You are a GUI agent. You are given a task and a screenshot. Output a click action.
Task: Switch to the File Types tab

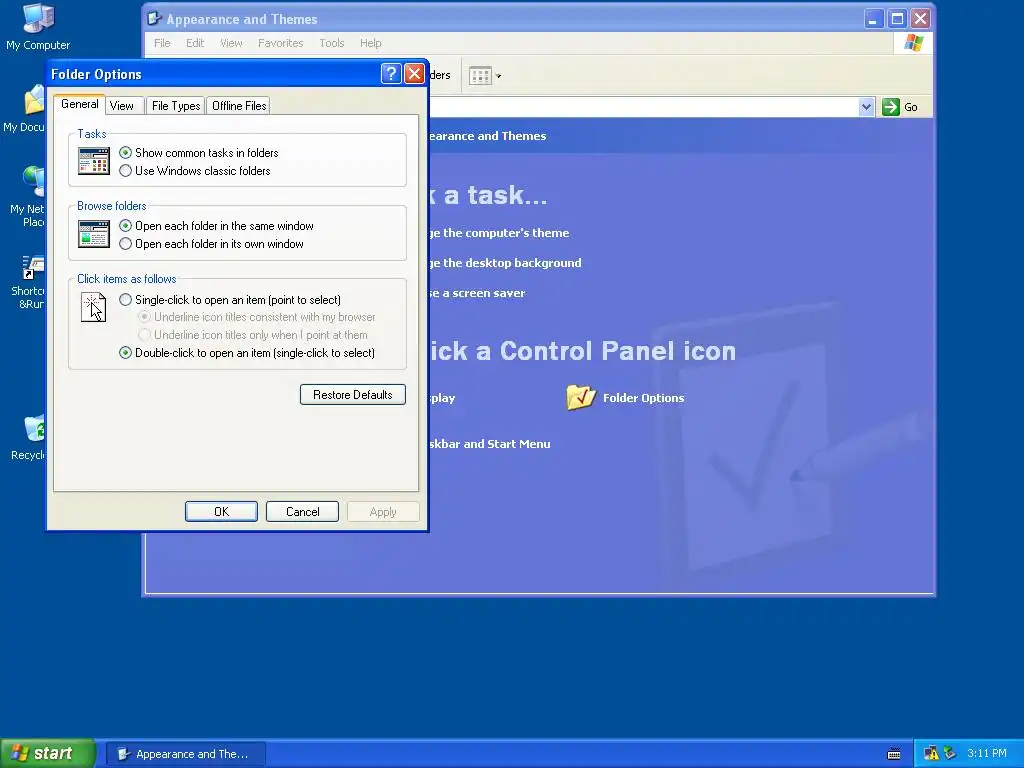click(176, 106)
